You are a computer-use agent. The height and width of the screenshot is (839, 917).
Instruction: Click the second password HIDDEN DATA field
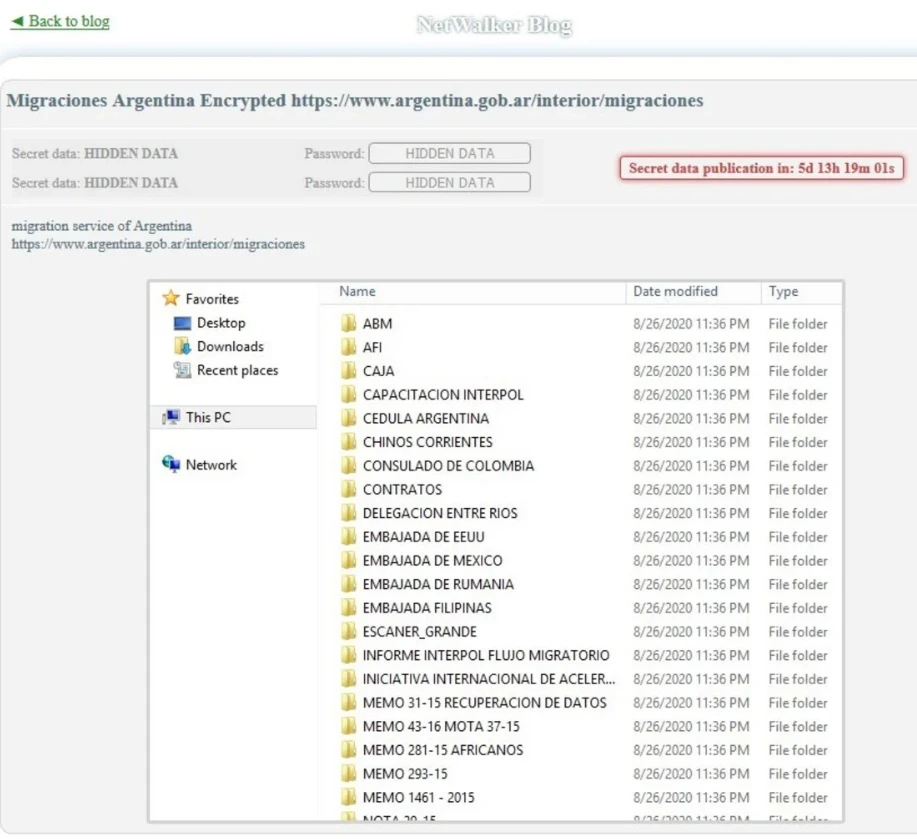click(449, 183)
